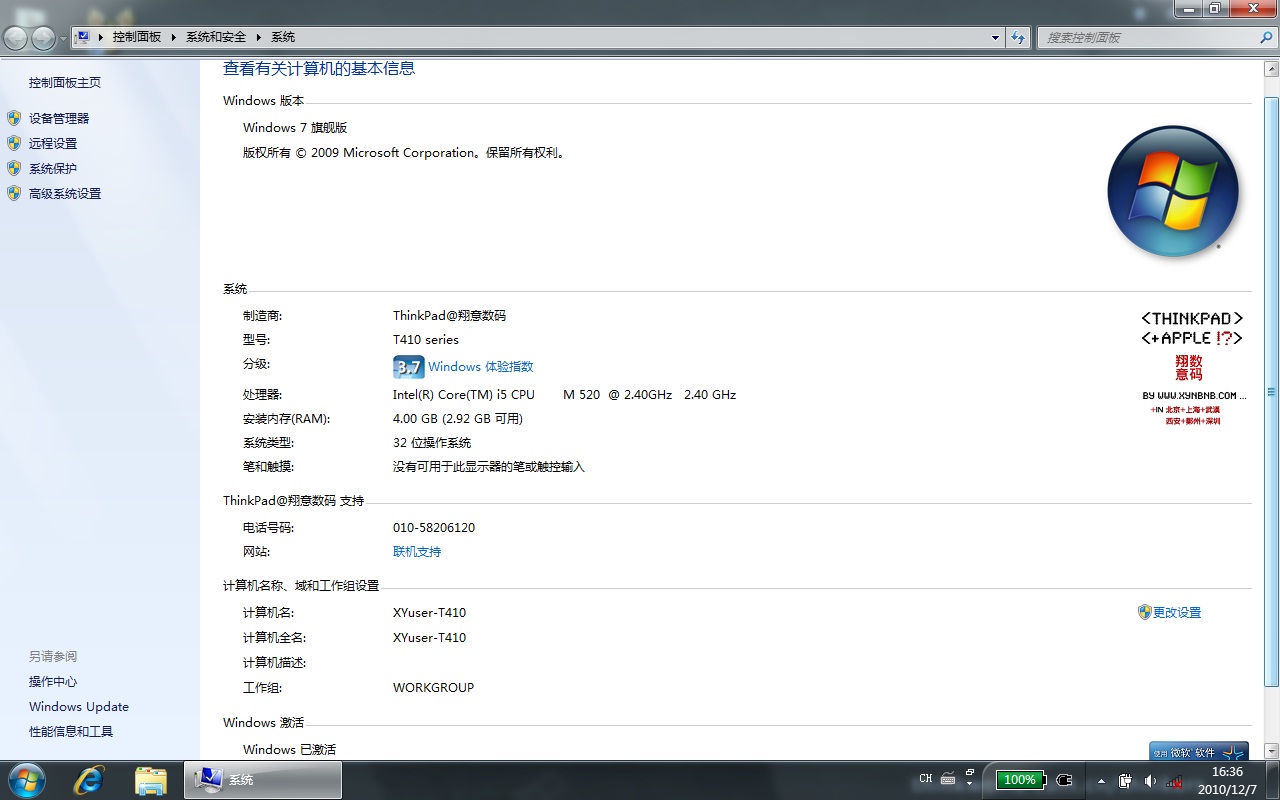Click shield icon next to 设备管理器

coord(14,118)
